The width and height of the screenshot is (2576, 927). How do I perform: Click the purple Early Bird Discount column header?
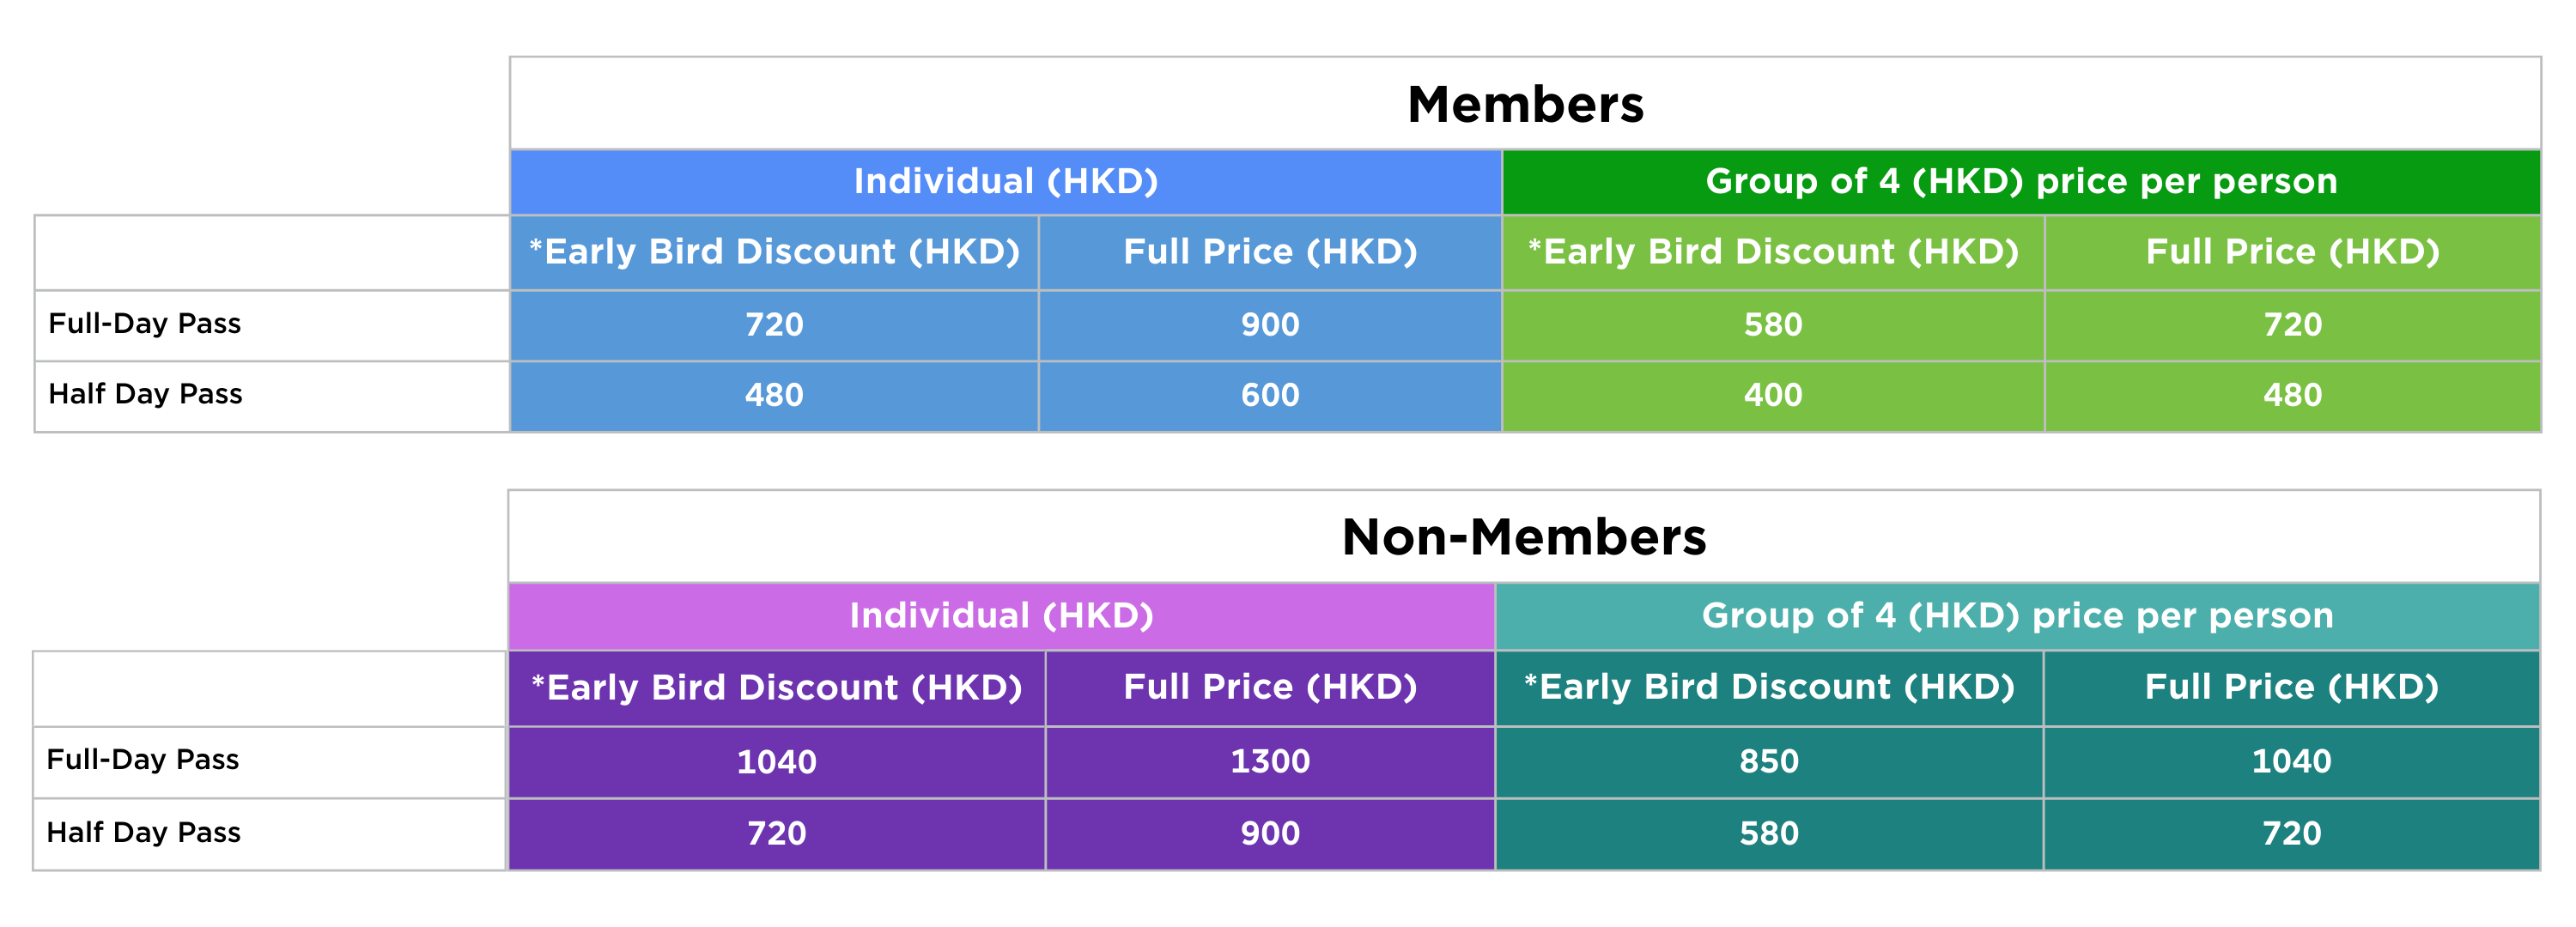(776, 688)
